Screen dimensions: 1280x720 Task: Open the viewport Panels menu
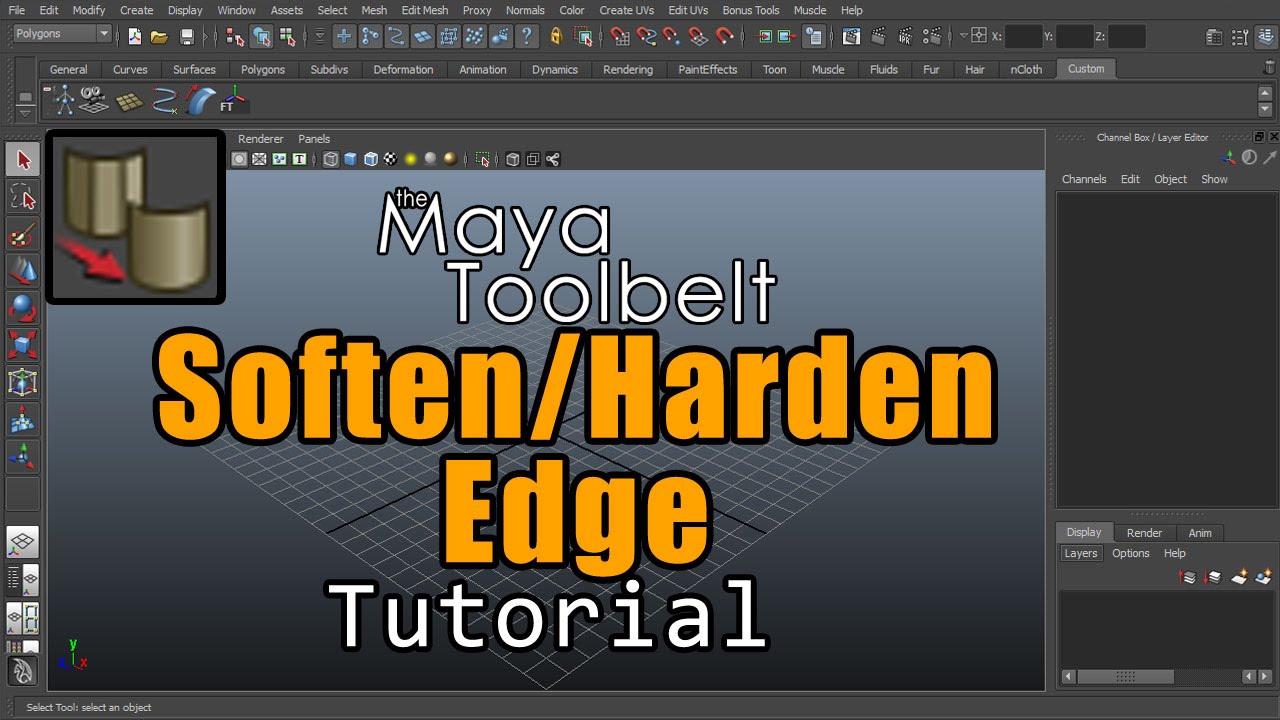(x=314, y=139)
